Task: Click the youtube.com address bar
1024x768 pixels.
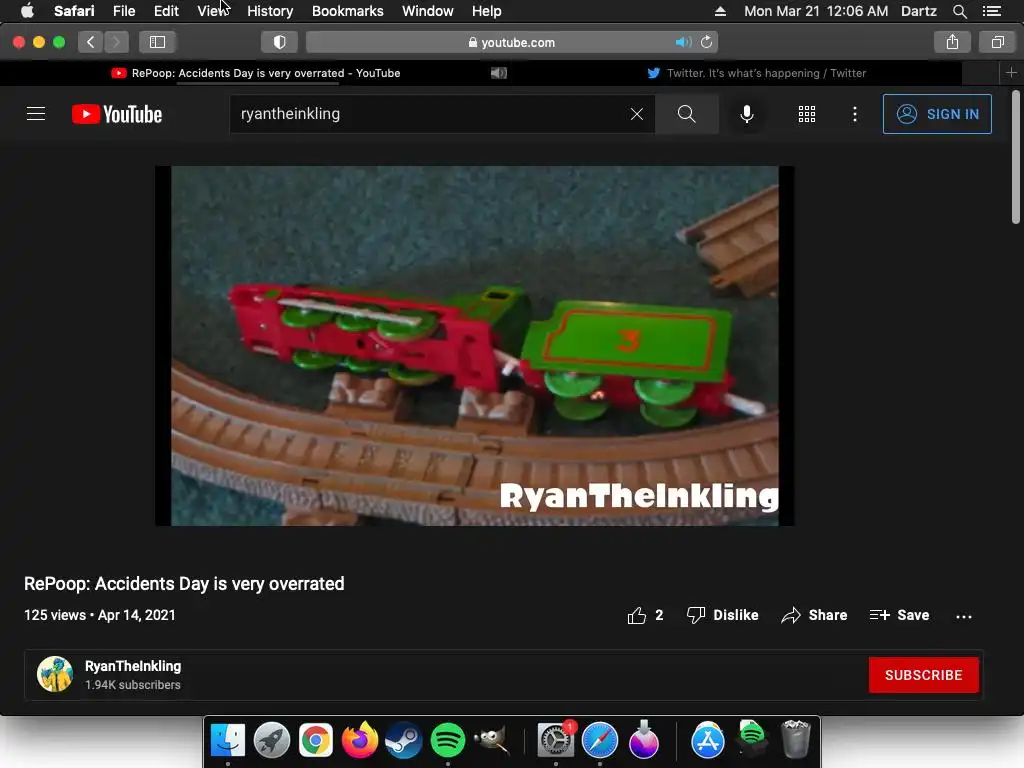Action: click(x=511, y=42)
